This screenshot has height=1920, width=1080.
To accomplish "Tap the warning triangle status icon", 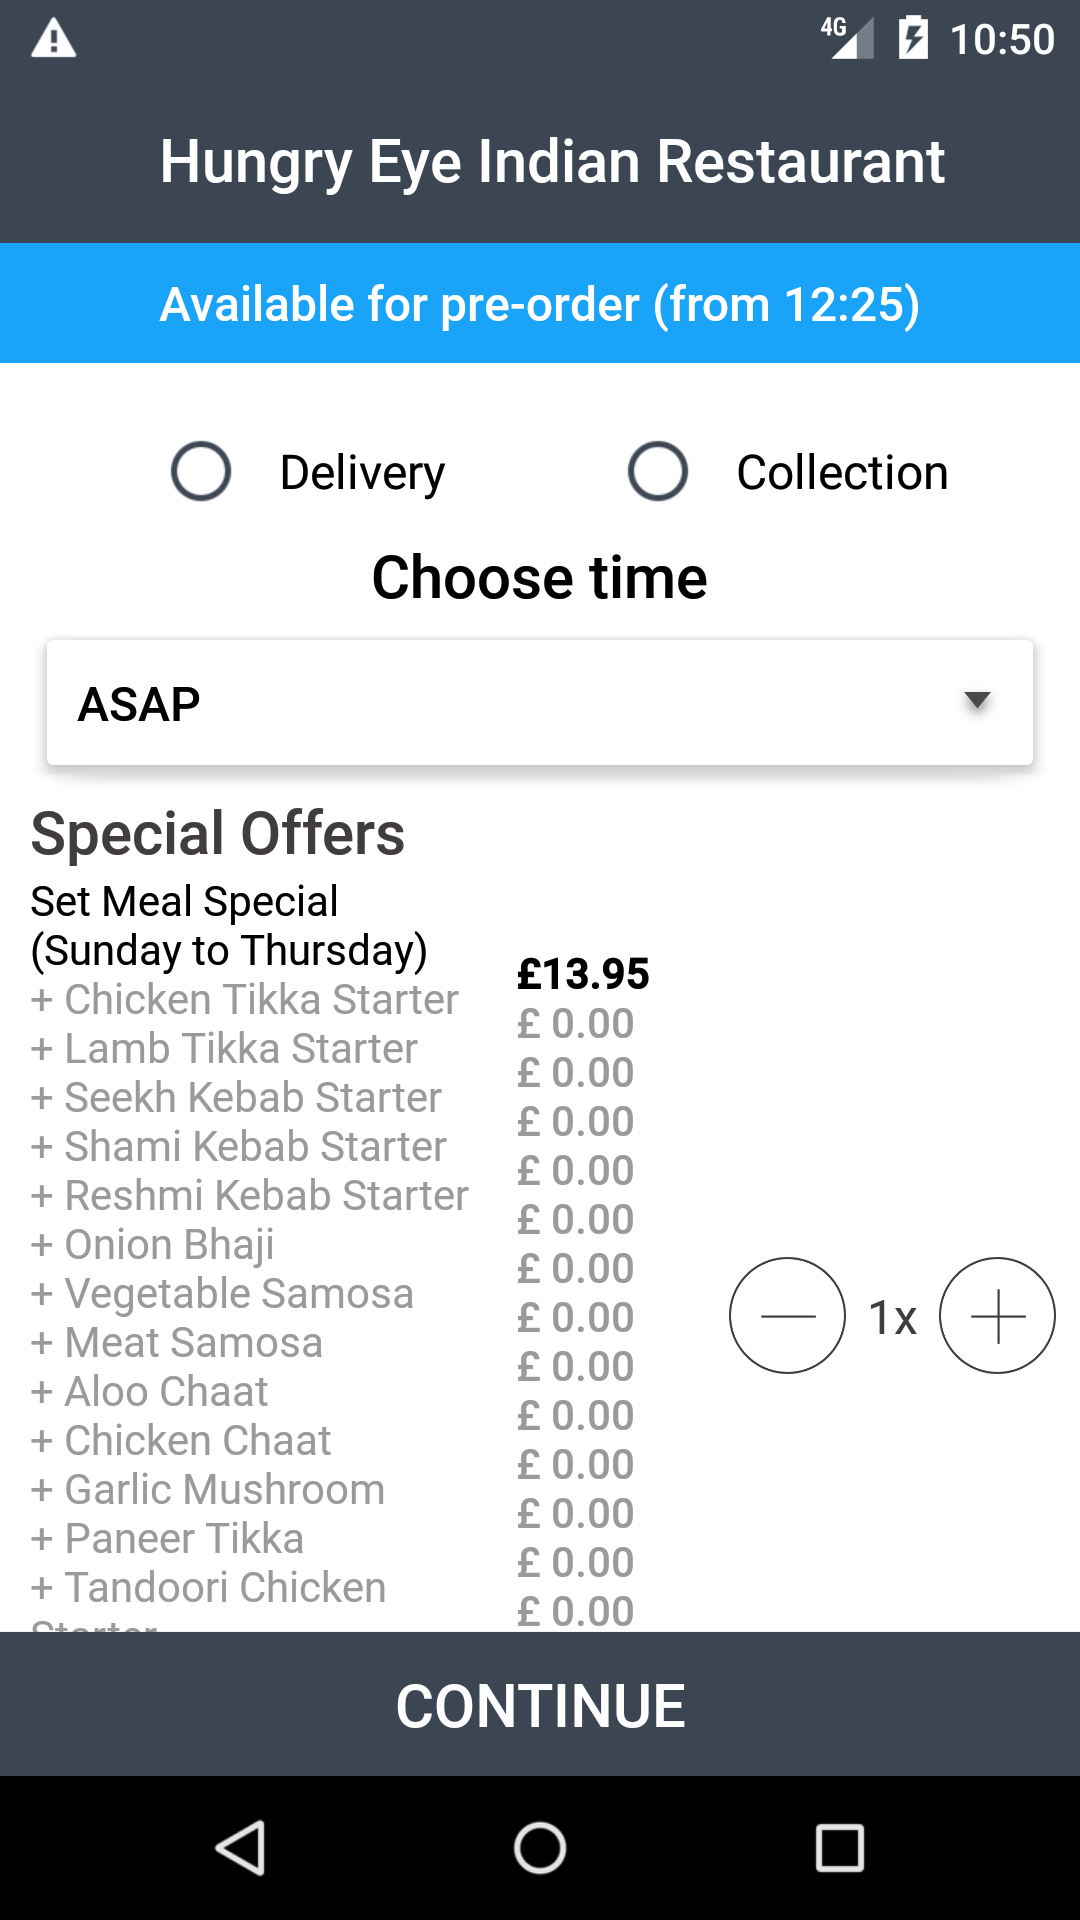I will 54,40.
